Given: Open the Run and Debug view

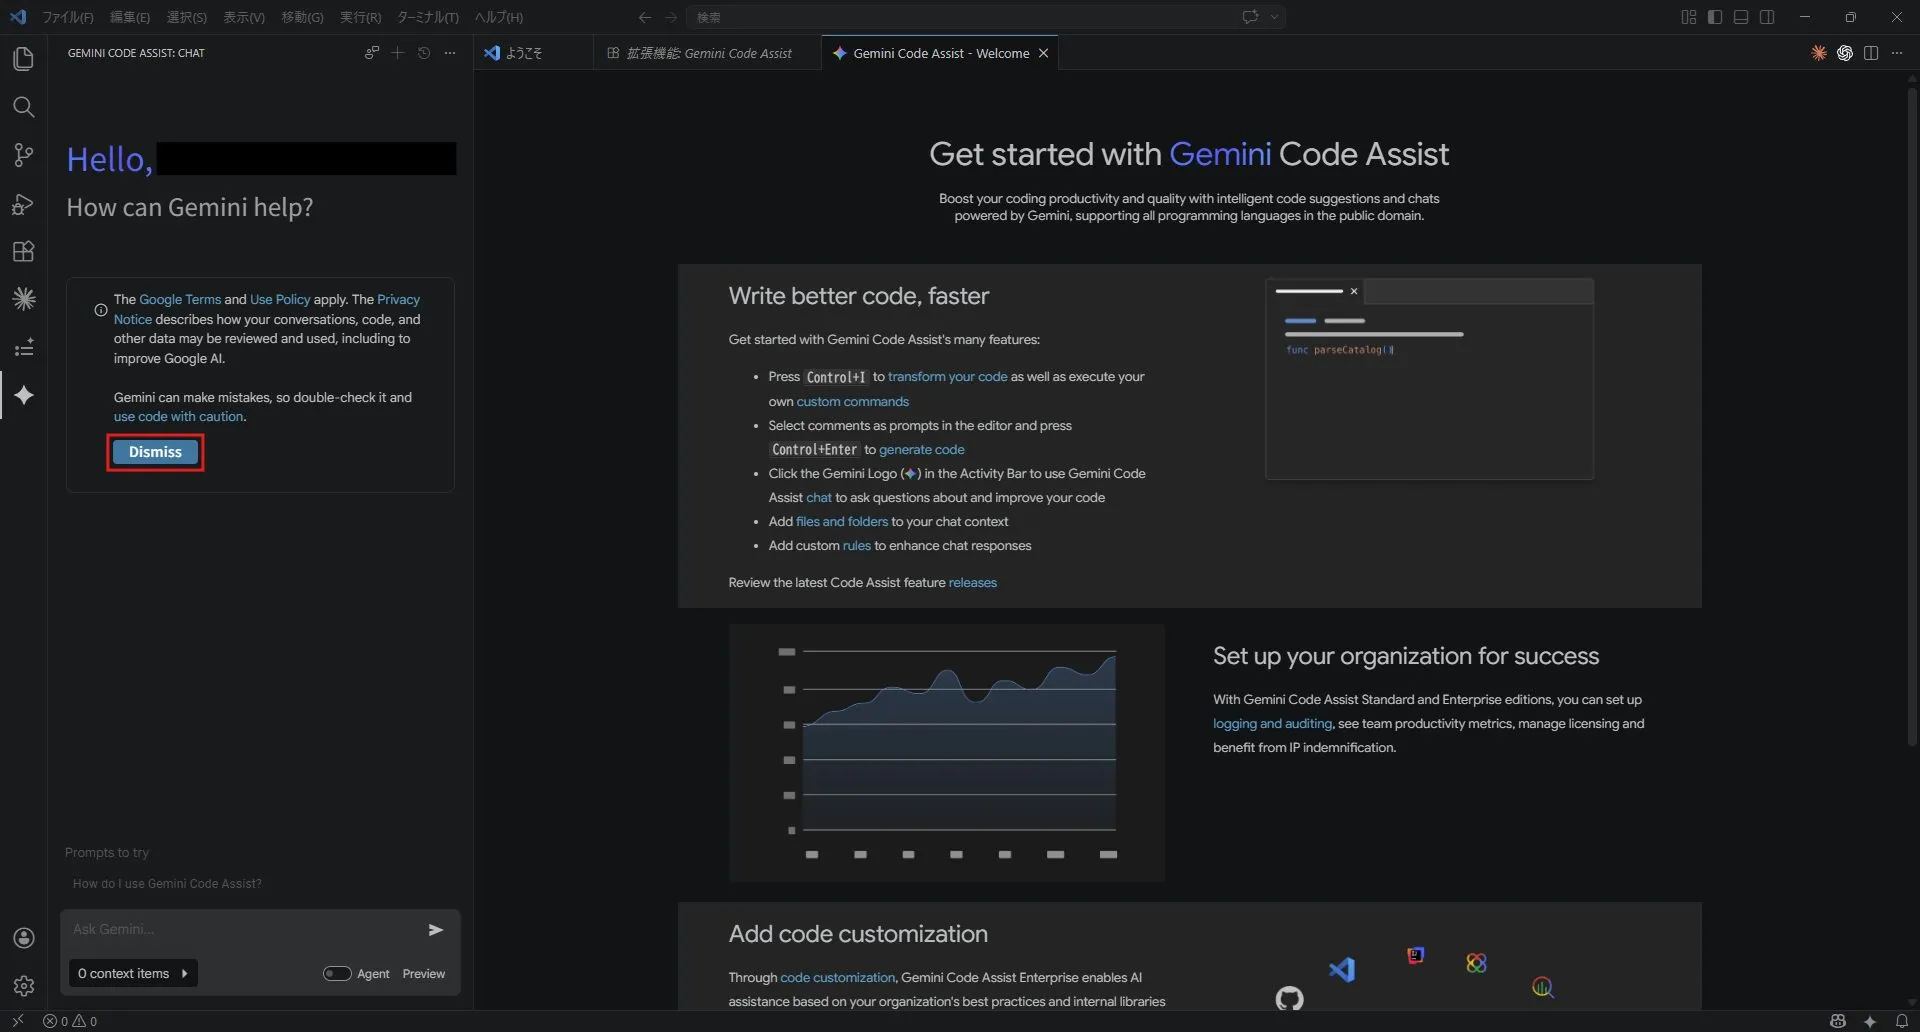Looking at the screenshot, I should [23, 203].
